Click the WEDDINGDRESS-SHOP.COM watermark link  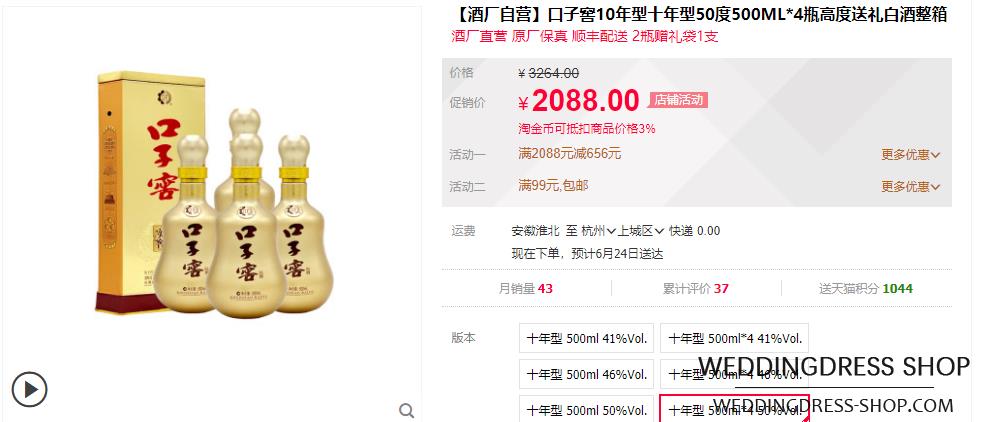(833, 406)
